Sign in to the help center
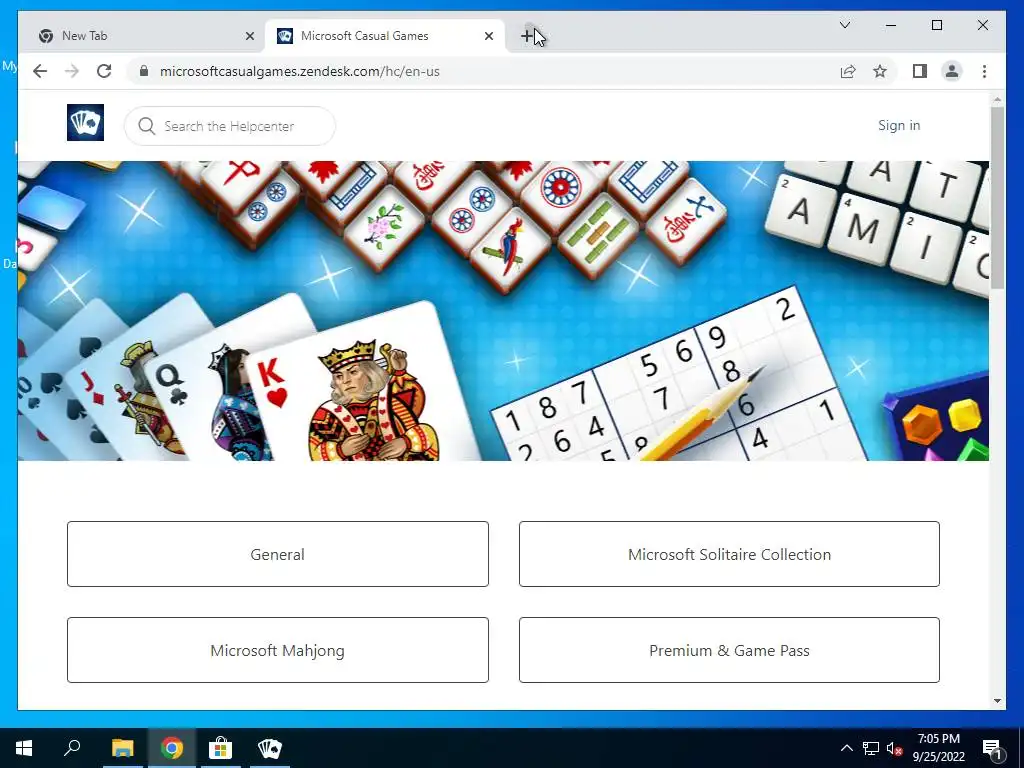1024x768 pixels. pos(899,125)
